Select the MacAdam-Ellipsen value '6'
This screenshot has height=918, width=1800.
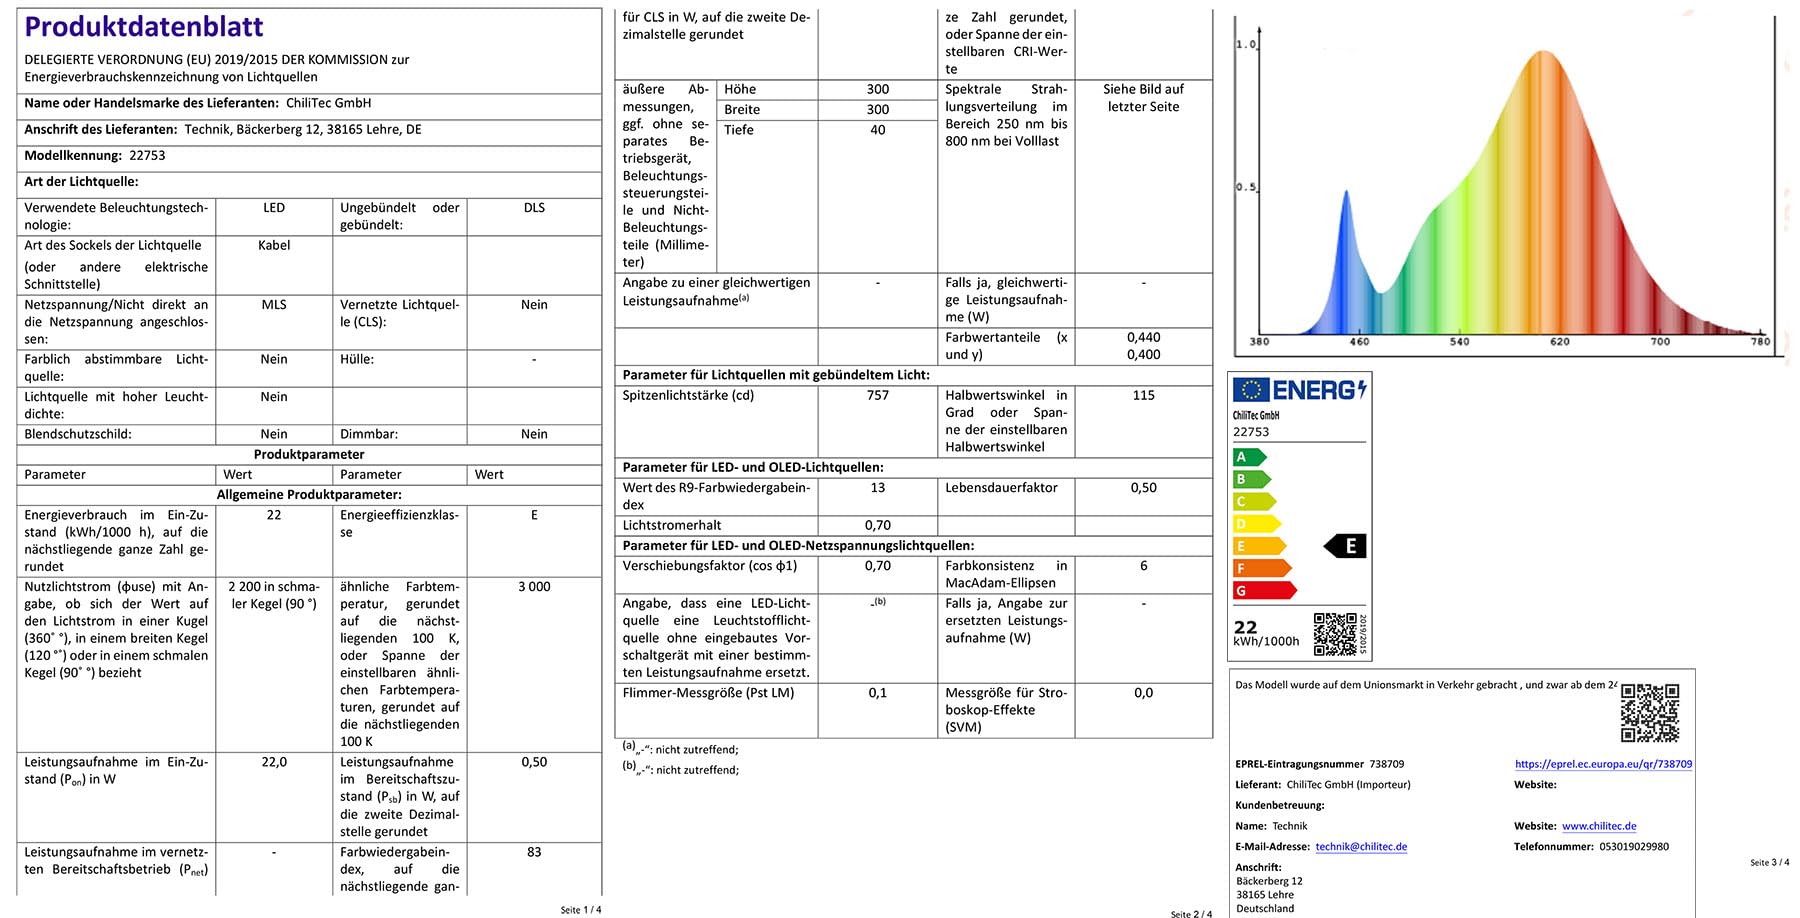point(1144,566)
